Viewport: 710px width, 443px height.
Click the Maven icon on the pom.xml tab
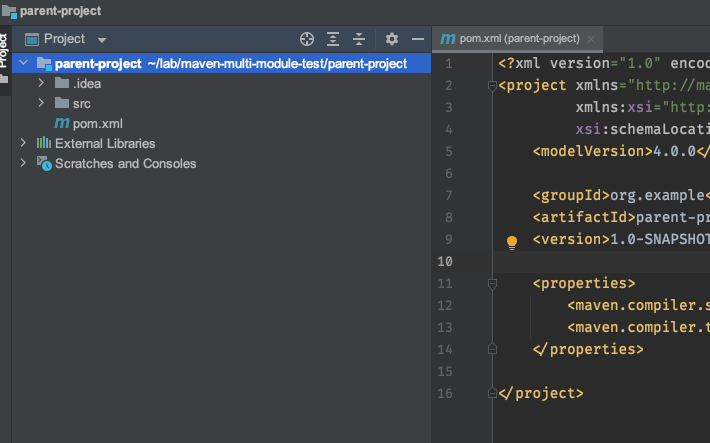click(447, 39)
